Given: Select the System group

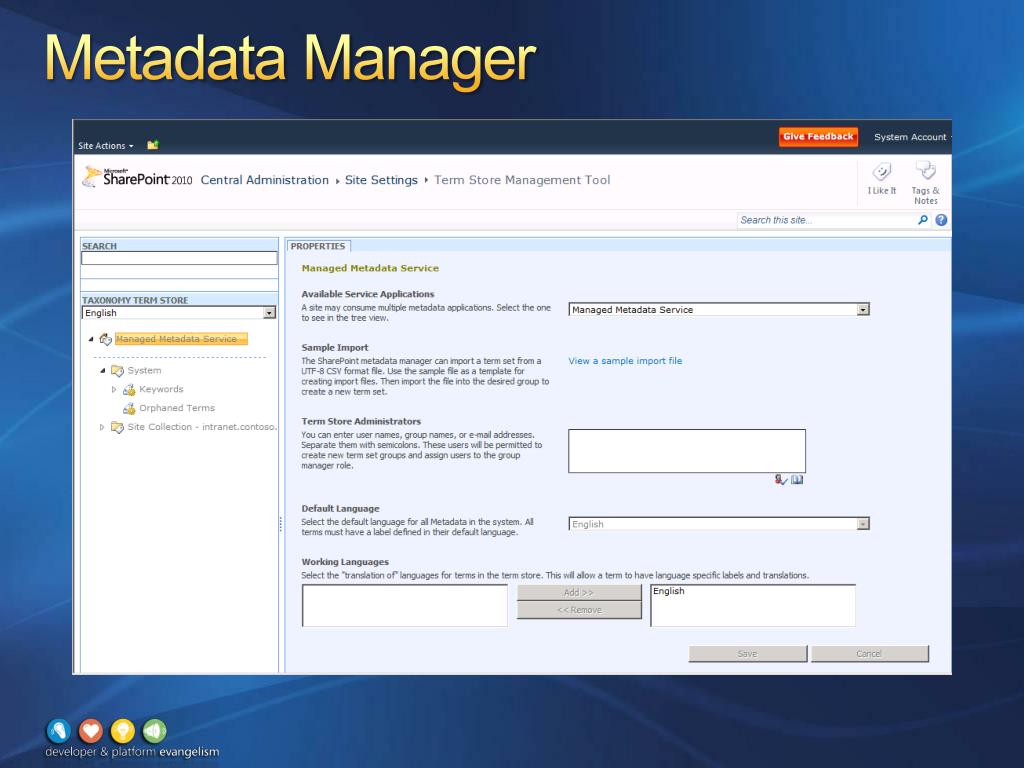Looking at the screenshot, I should tap(144, 370).
